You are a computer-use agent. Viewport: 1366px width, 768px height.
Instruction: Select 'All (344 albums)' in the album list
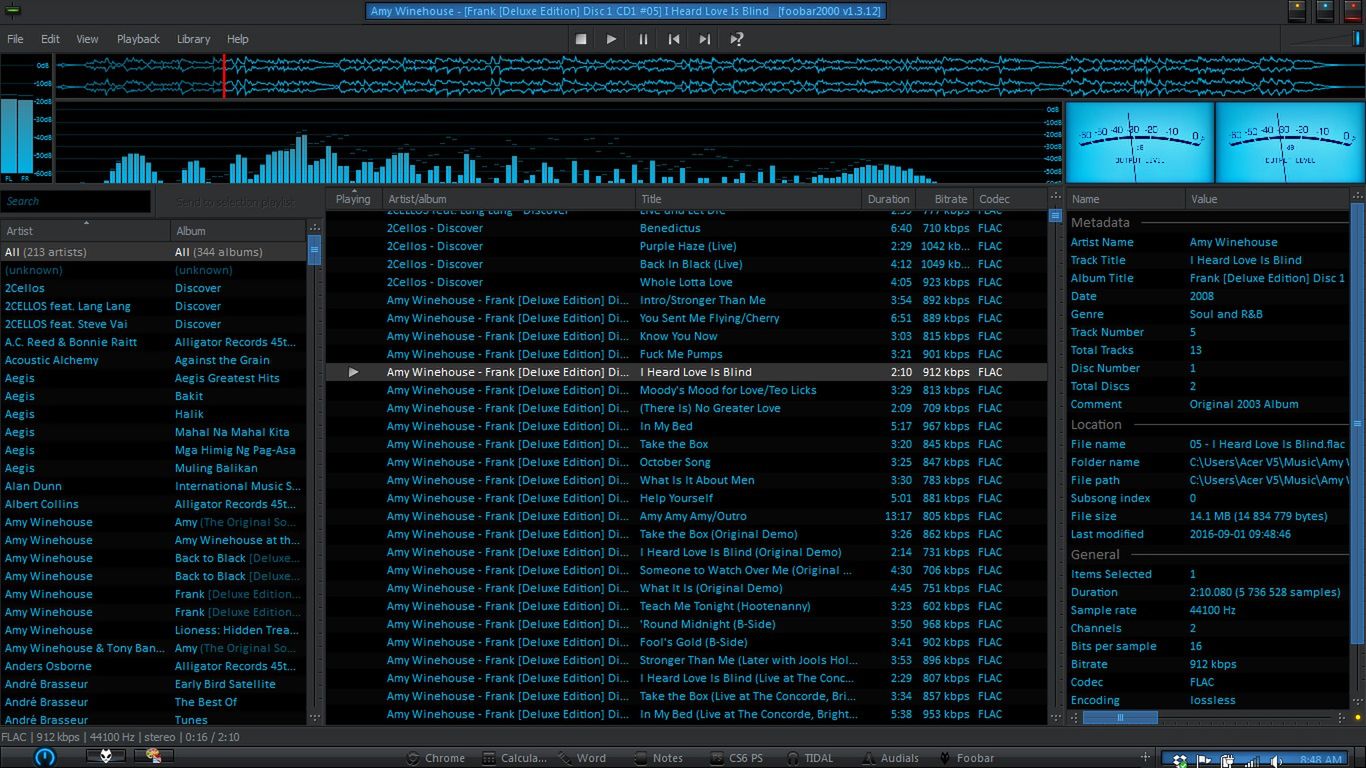219,252
